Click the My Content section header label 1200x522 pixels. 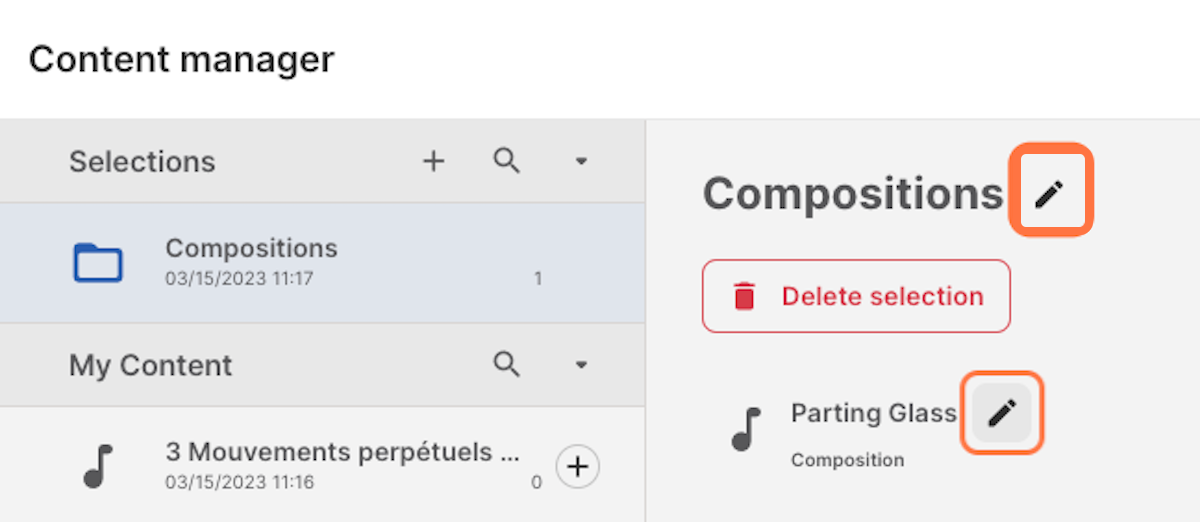pyautogui.click(x=150, y=366)
